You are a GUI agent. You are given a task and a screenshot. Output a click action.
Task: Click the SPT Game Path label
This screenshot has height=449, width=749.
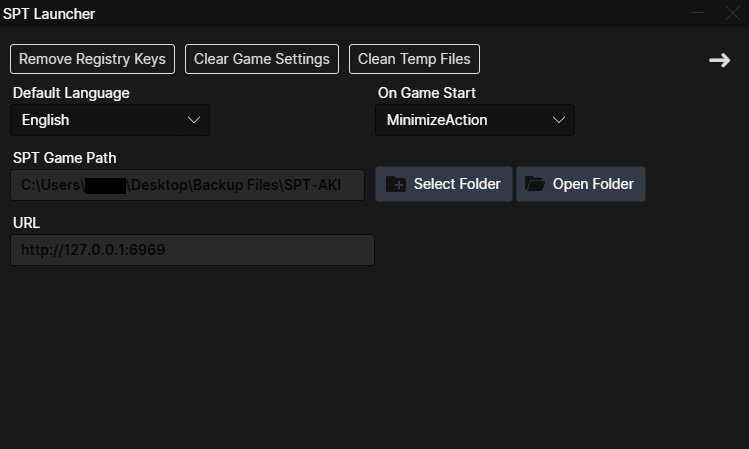64,158
